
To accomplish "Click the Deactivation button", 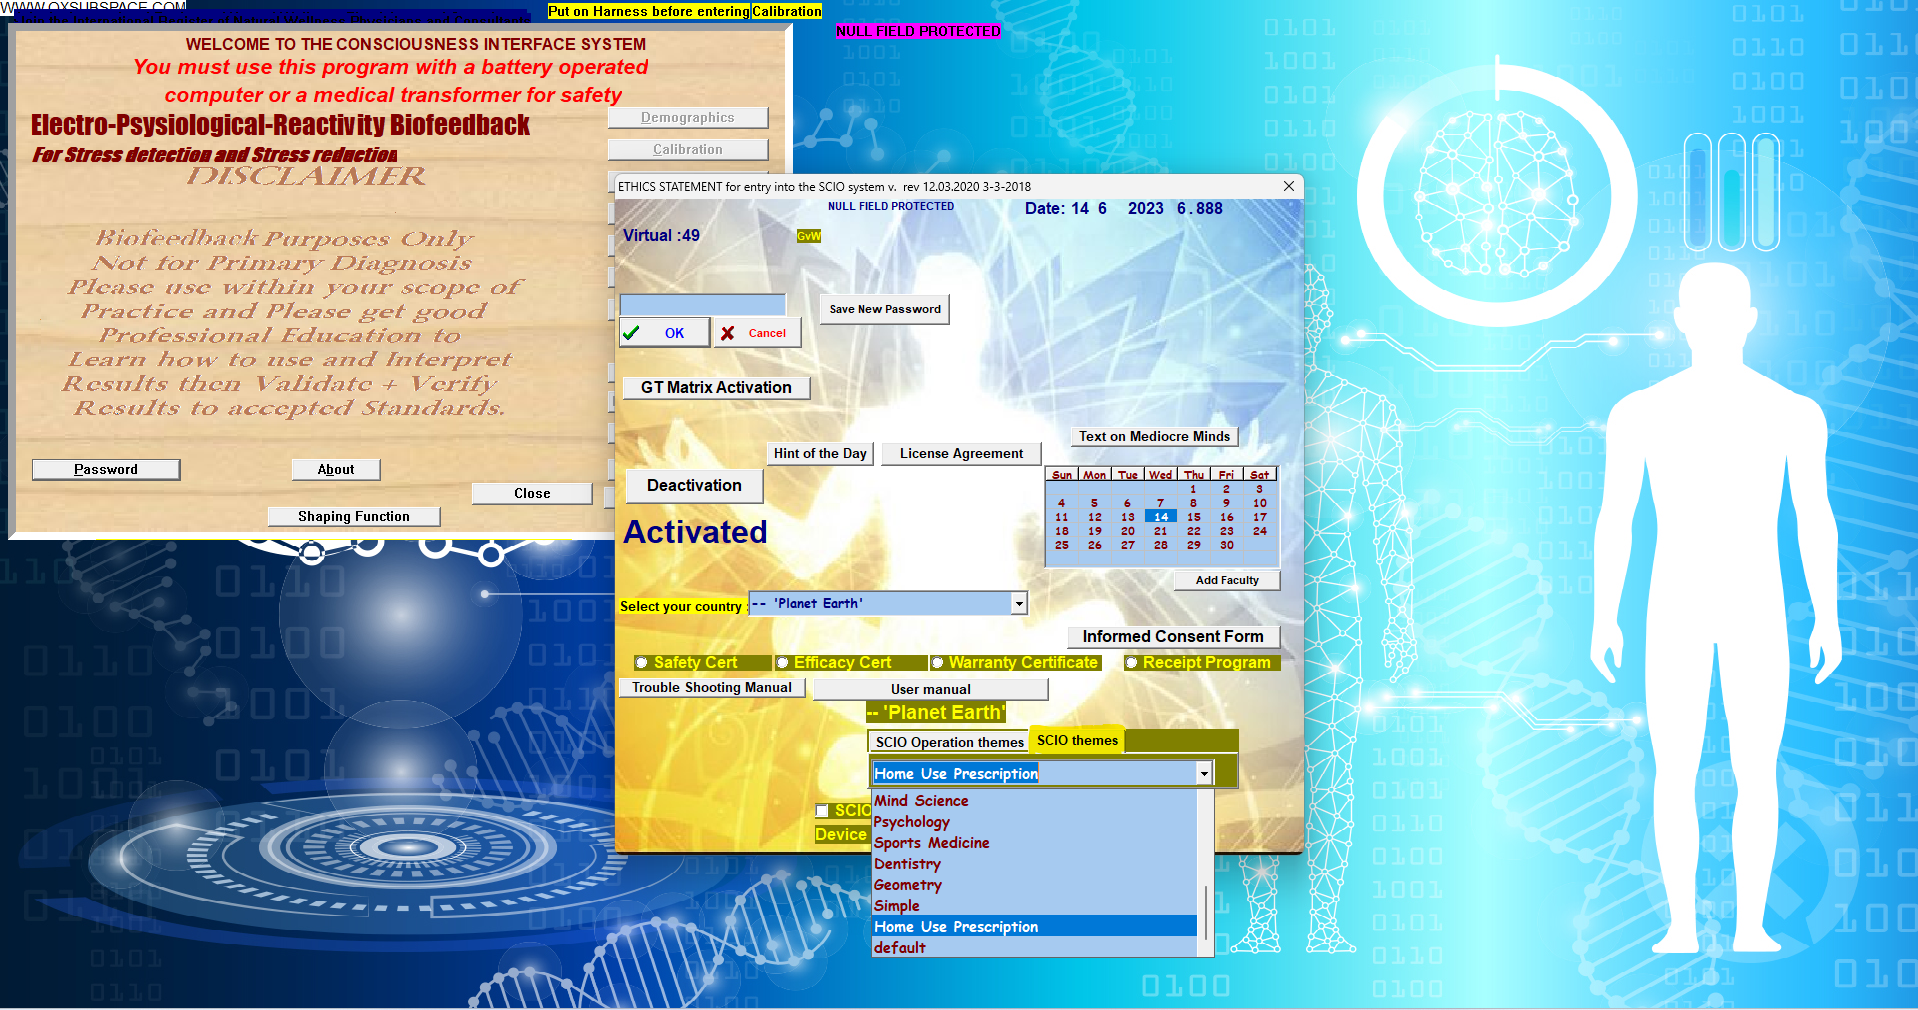I will click(x=694, y=486).
